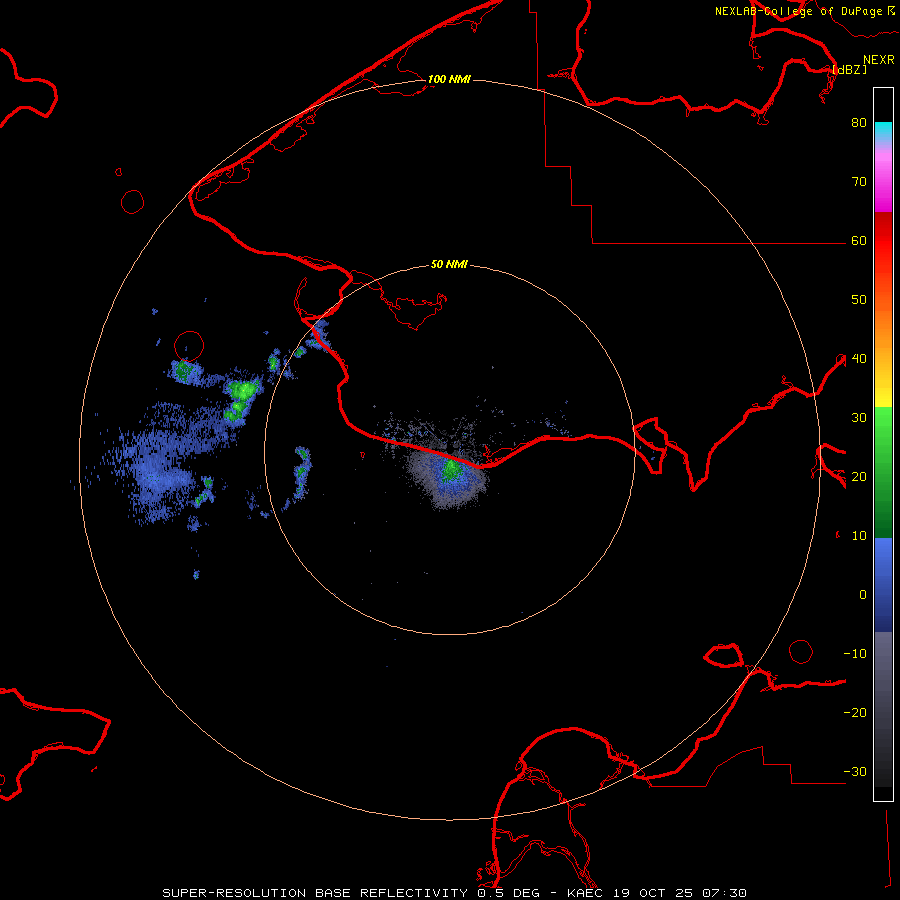
Task: Click the "50" dBZ scale value
Action: 859,300
